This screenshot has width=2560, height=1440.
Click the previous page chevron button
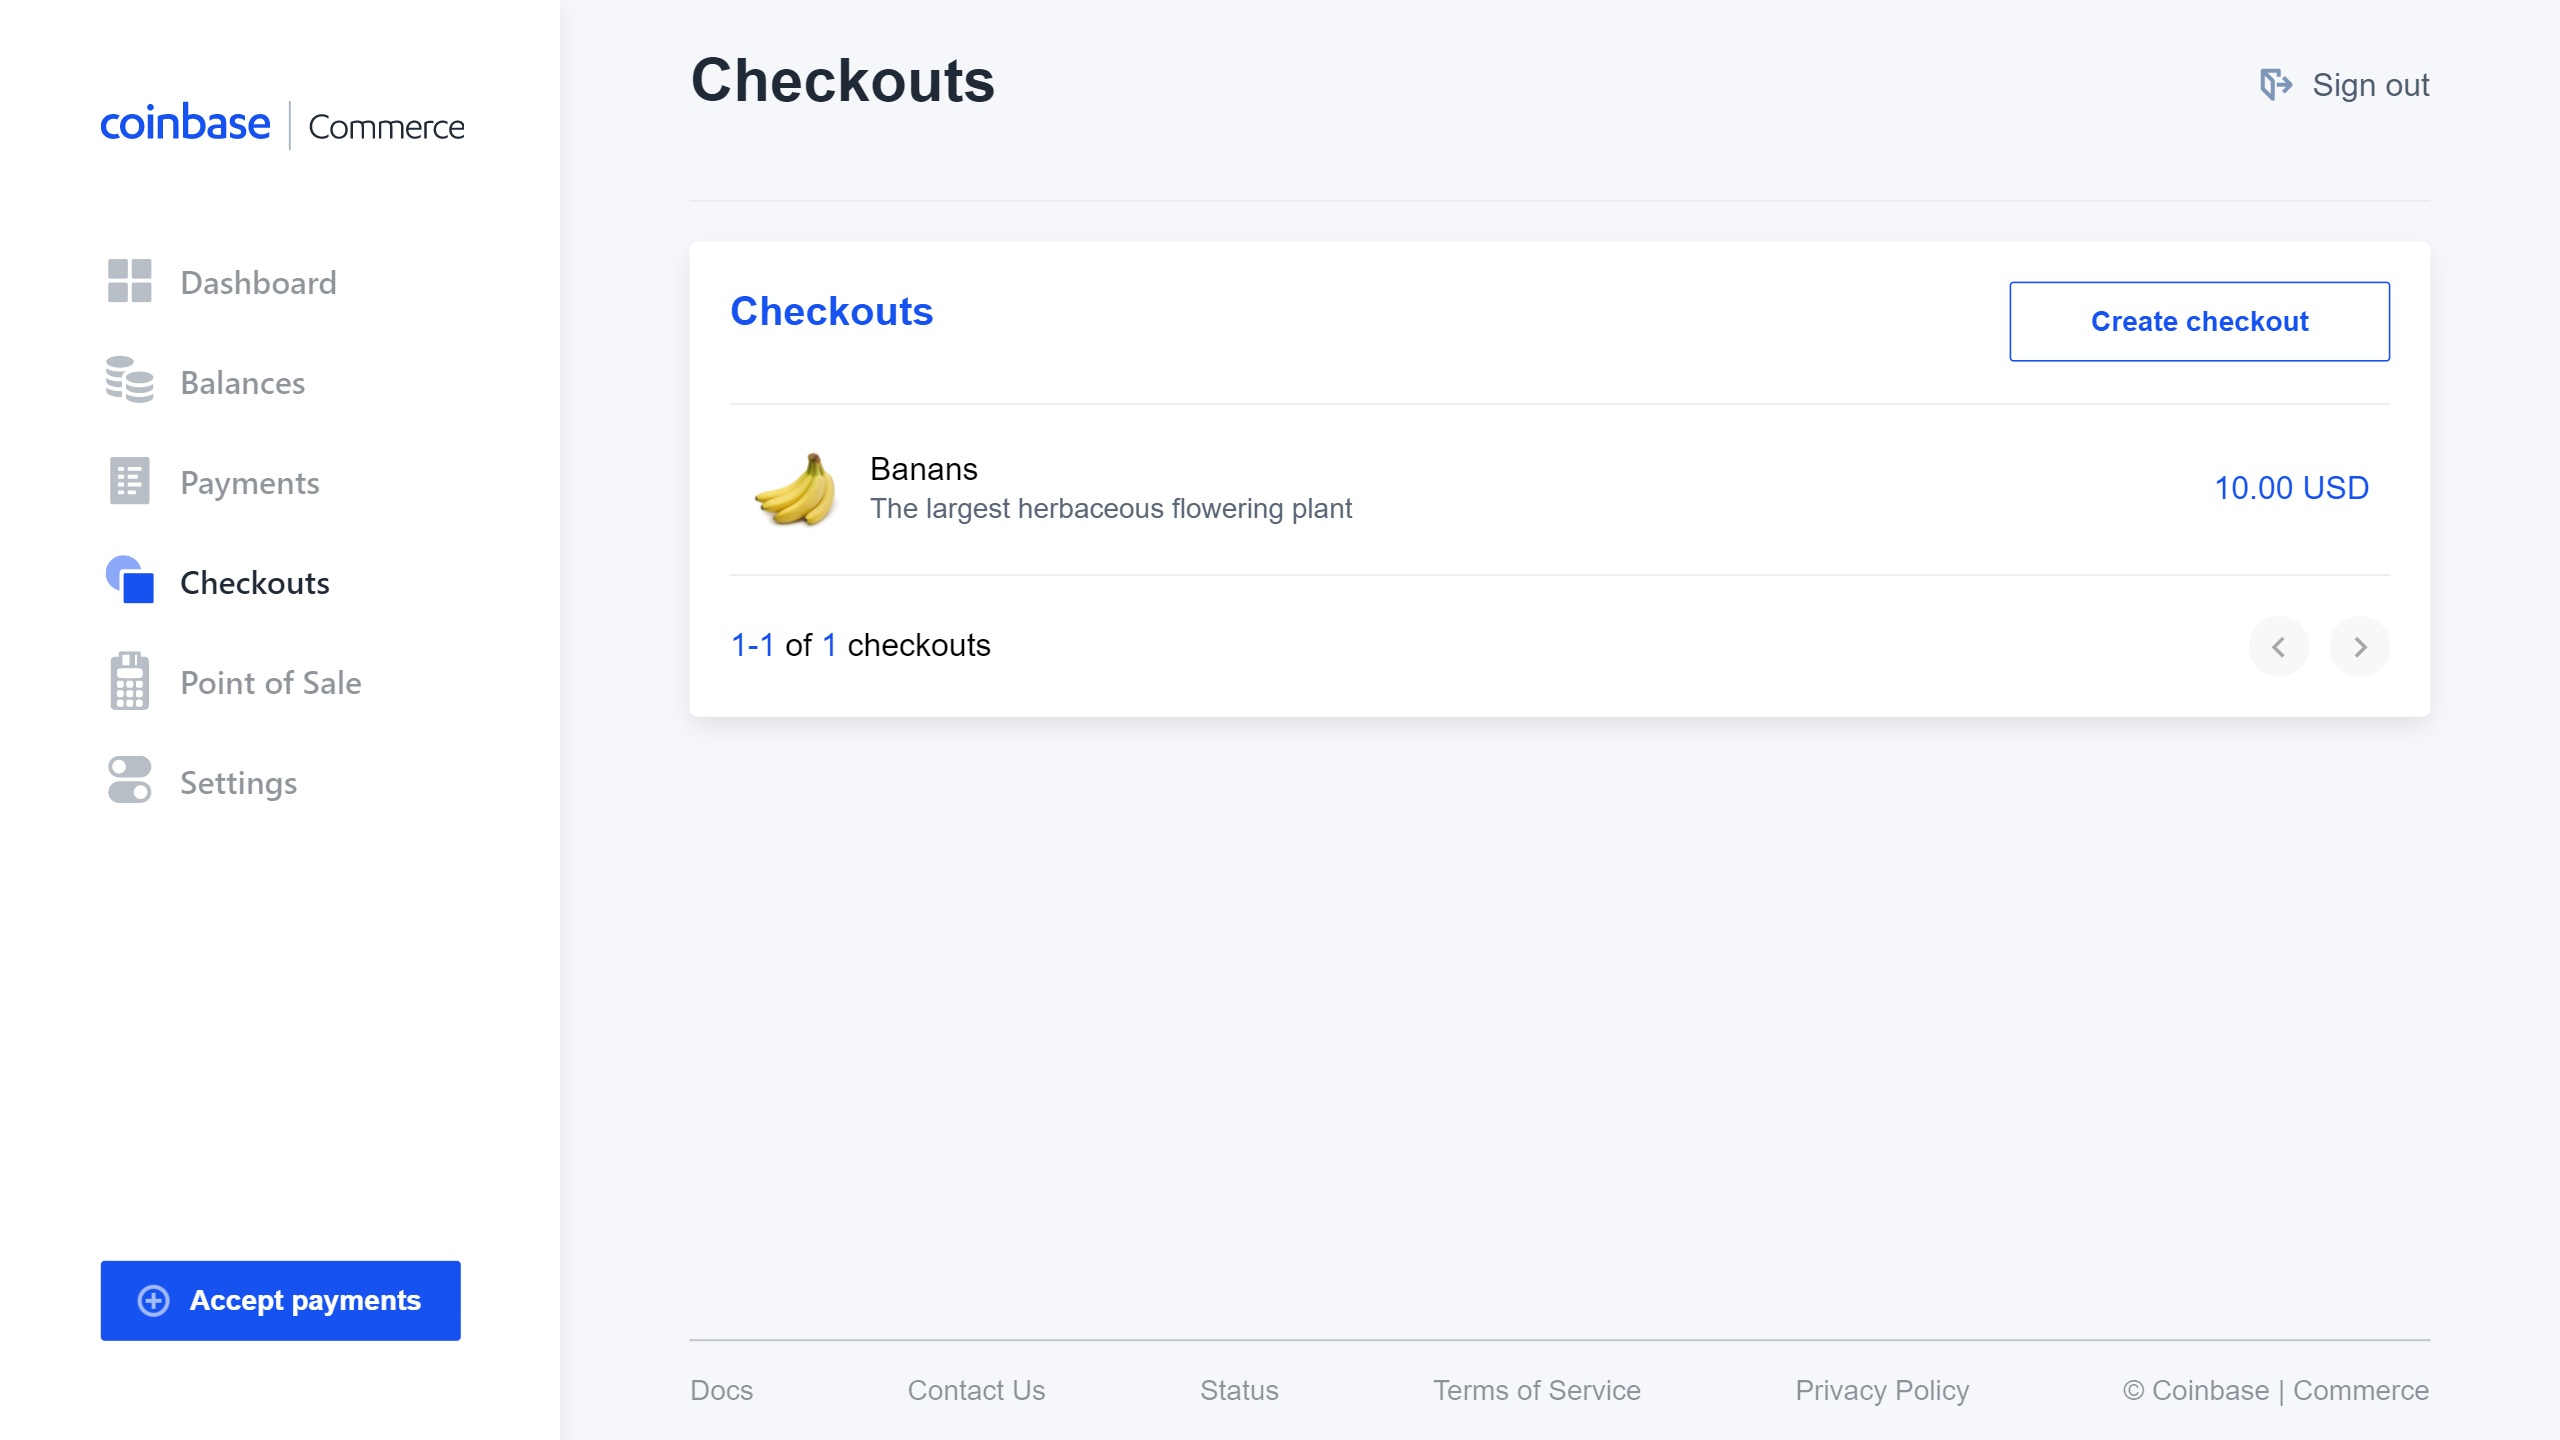pyautogui.click(x=2279, y=645)
